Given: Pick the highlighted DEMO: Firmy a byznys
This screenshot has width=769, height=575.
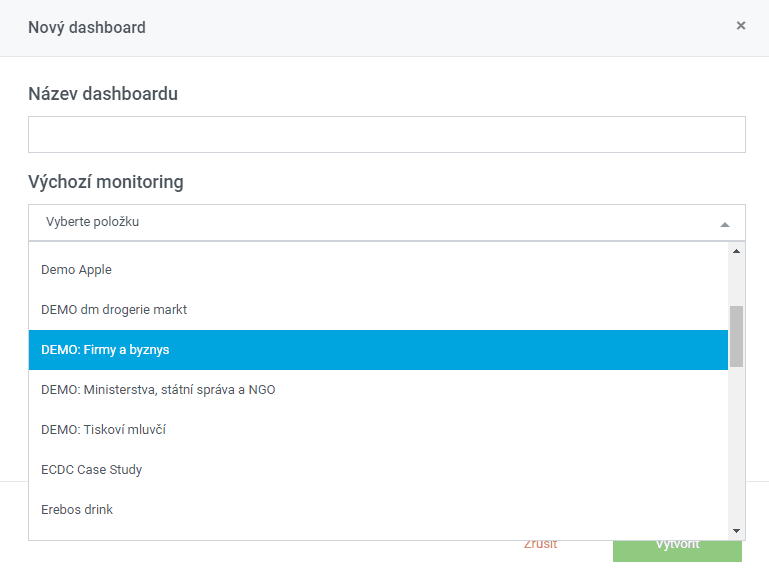Looking at the screenshot, I should point(378,350).
